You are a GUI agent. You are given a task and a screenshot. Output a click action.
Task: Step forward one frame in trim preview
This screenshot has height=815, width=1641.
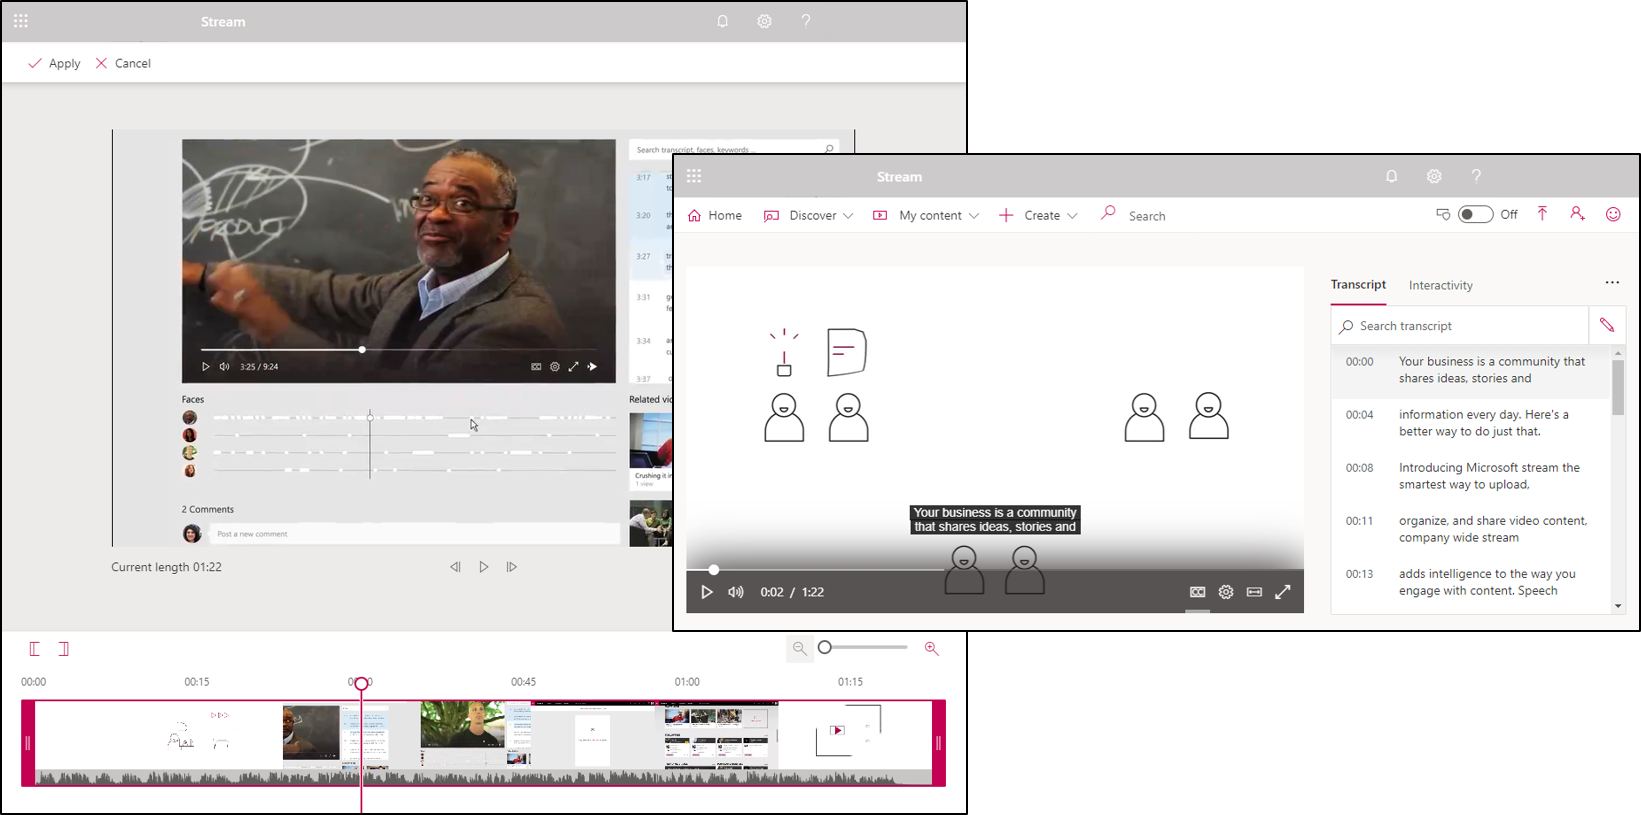pos(512,567)
